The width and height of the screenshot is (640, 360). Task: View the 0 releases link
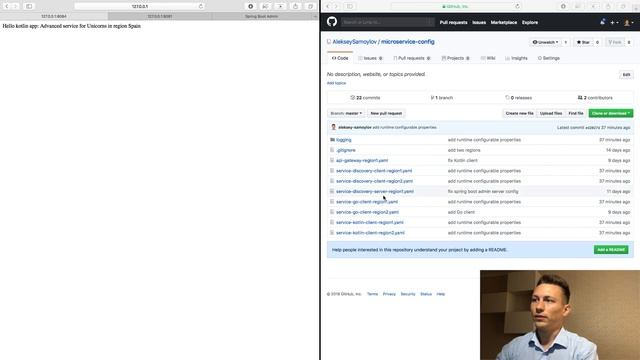pyautogui.click(x=518, y=98)
